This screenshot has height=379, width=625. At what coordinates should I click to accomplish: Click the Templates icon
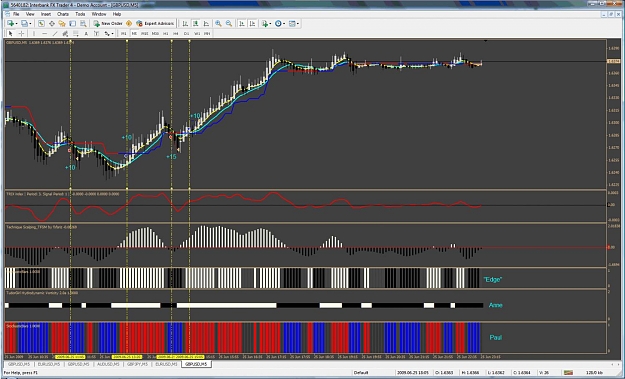(292, 24)
